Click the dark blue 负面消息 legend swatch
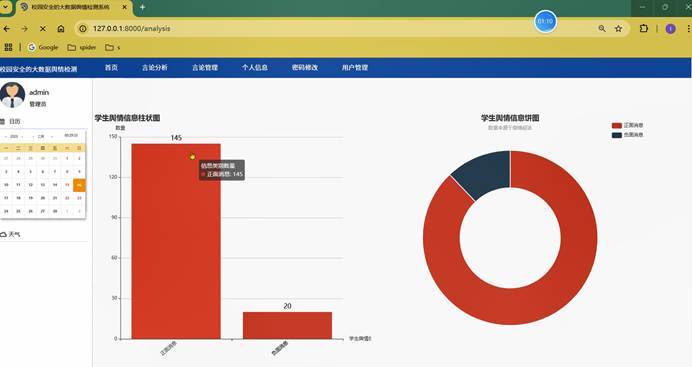Viewport: 692px width, 367px height. tap(617, 135)
